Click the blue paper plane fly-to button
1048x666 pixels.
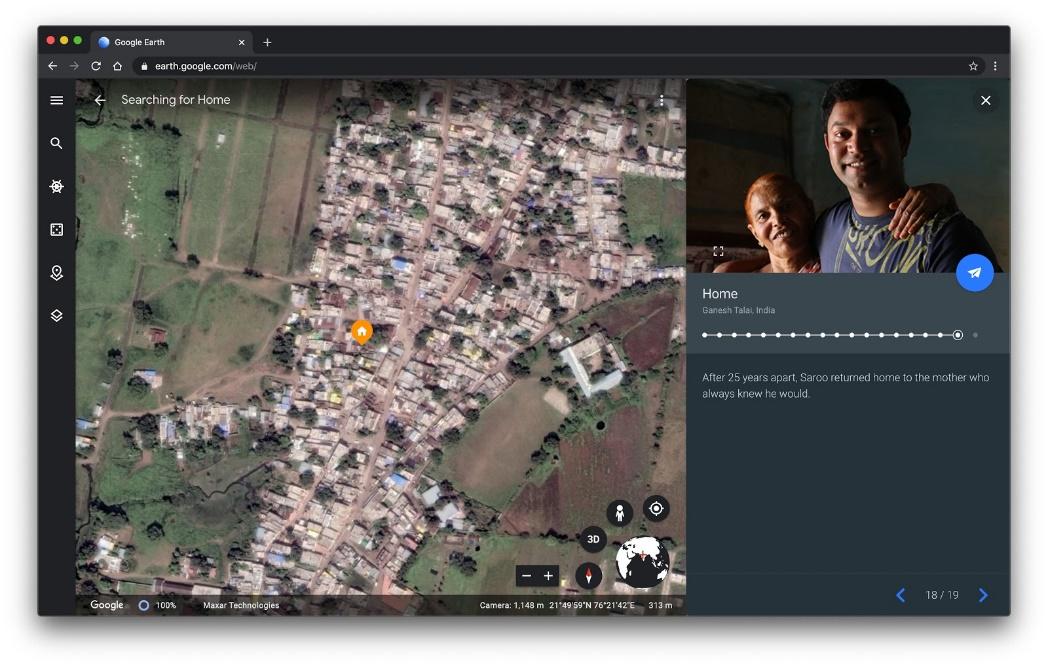pos(974,273)
